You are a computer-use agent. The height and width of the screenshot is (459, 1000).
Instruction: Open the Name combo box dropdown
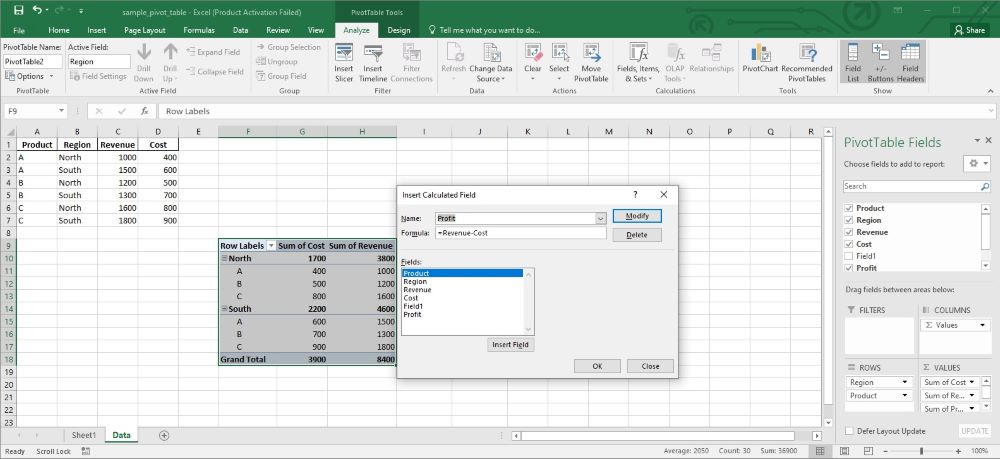pyautogui.click(x=600, y=218)
